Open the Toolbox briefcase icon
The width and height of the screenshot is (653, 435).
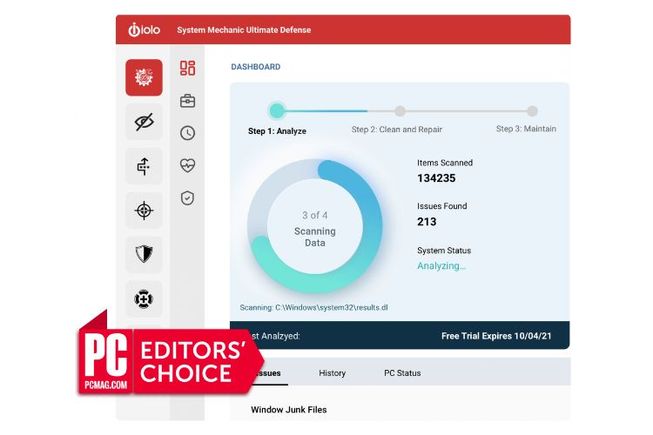tap(187, 101)
